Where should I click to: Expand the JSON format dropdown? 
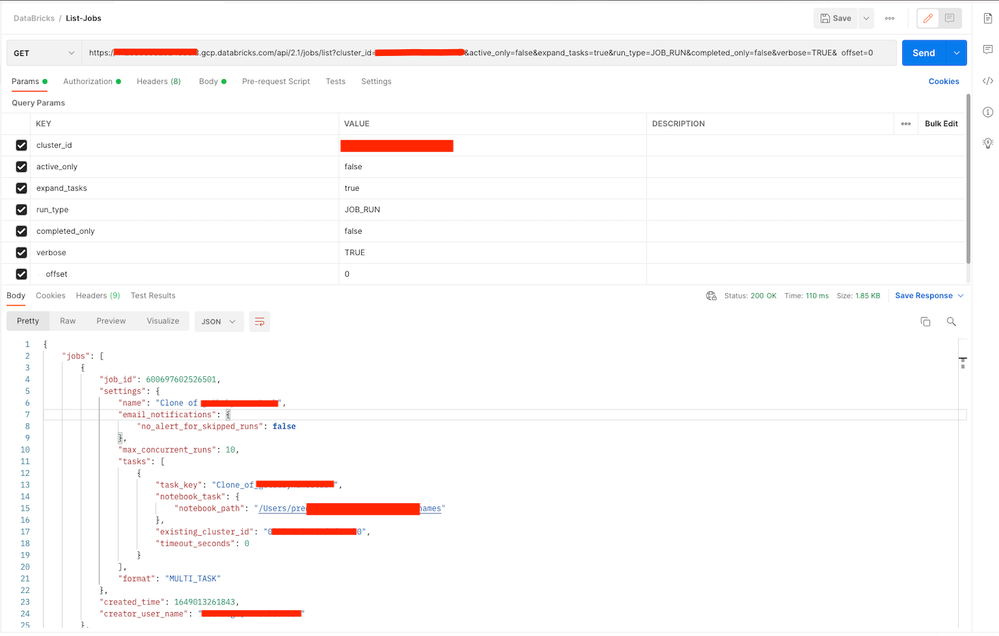218,321
